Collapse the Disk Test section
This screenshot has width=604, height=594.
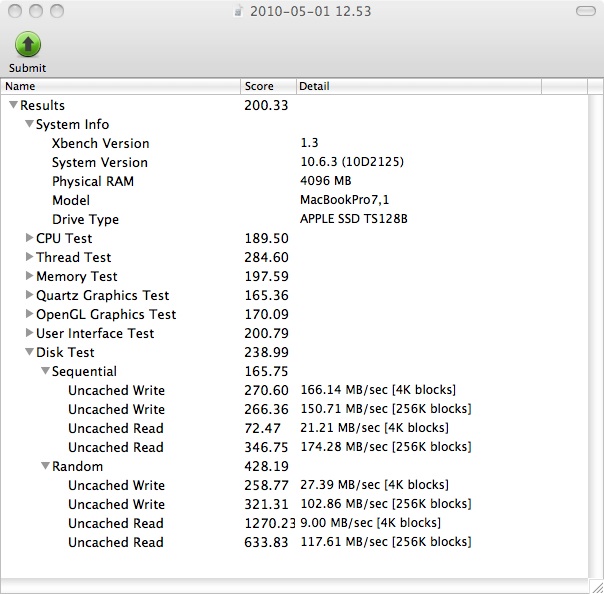pyautogui.click(x=29, y=352)
